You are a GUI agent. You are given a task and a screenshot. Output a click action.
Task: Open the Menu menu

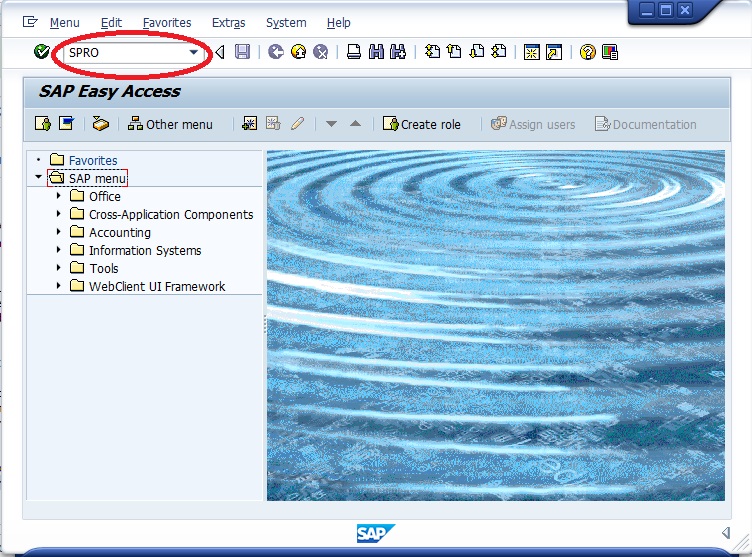(x=64, y=23)
